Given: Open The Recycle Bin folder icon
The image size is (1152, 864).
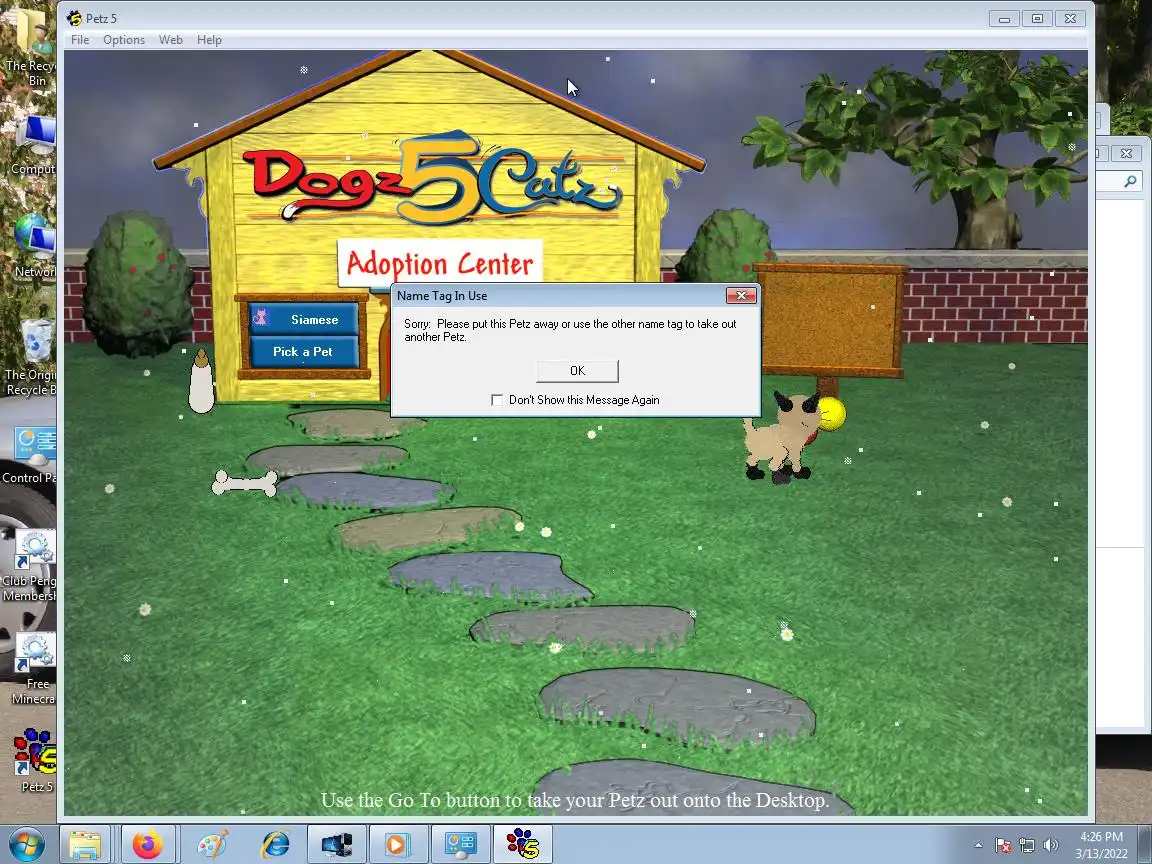Looking at the screenshot, I should point(33,47).
